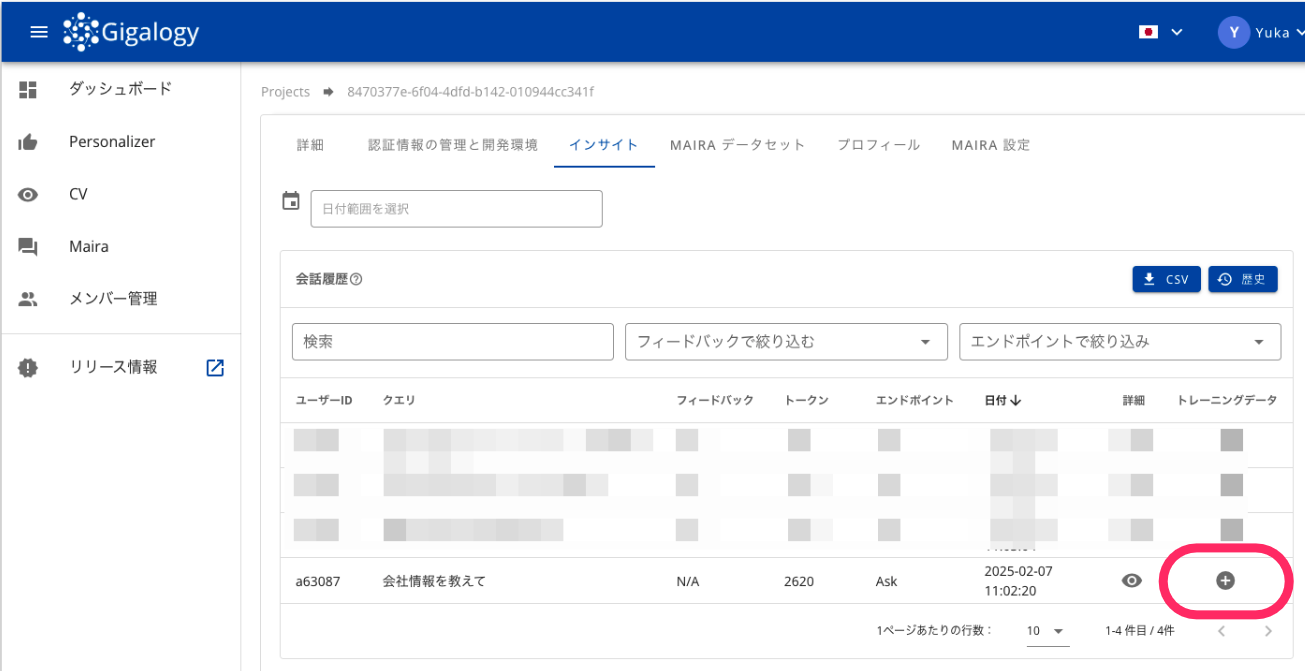
Task: Download conversation history as CSV
Action: pyautogui.click(x=1166, y=280)
